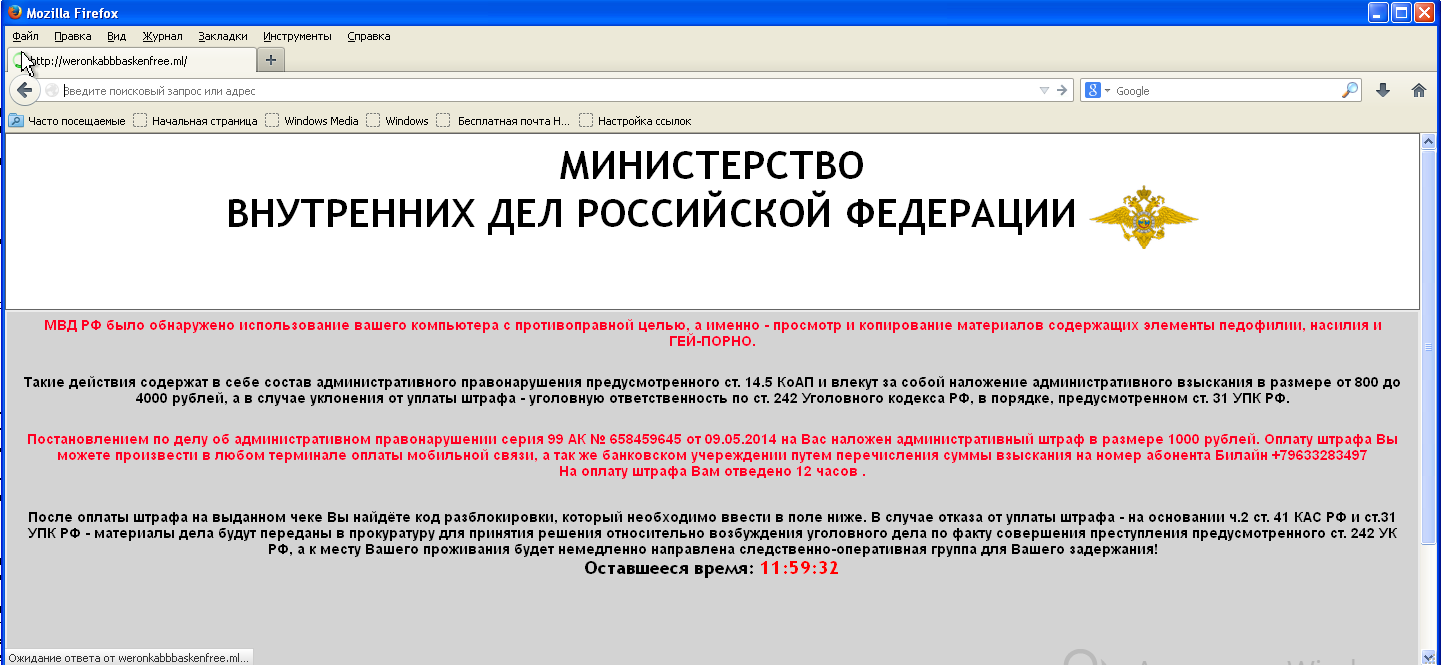The width and height of the screenshot is (1441, 665).
Task: Open the Google search engine selector
Action: coord(1098,90)
